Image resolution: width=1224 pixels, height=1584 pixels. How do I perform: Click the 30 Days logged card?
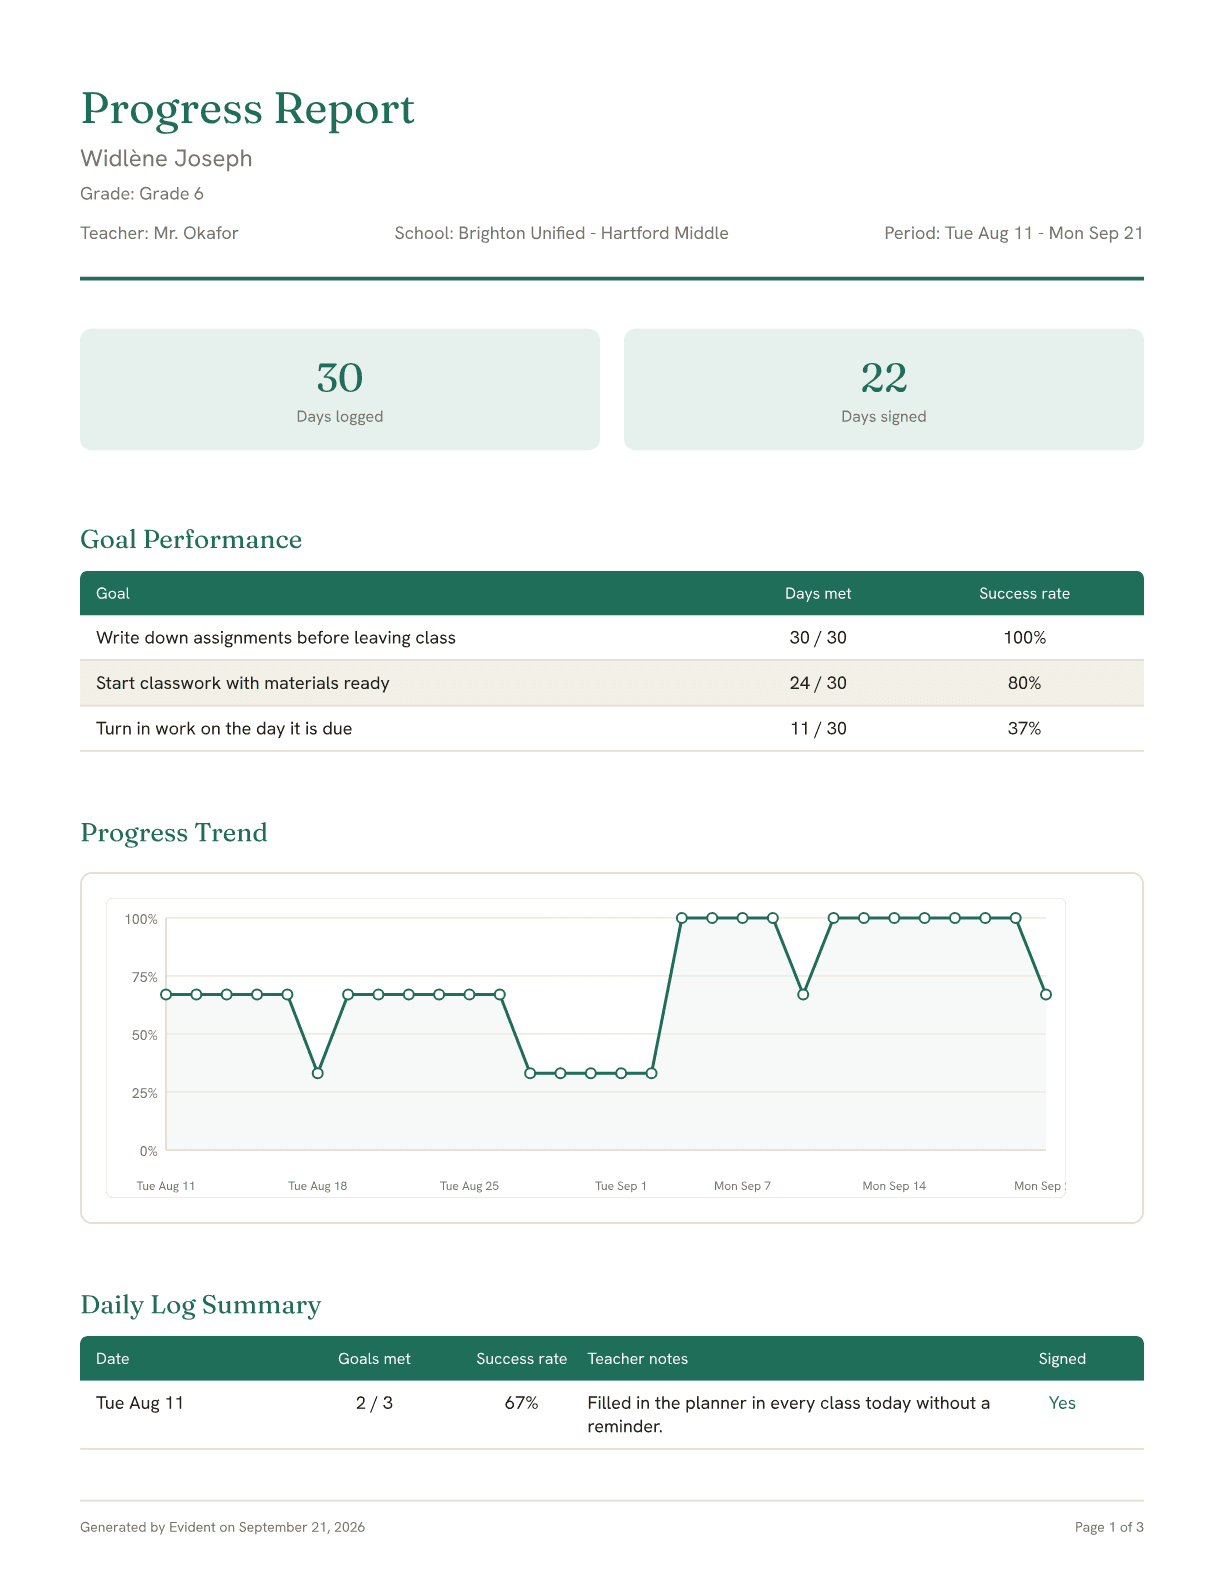[x=340, y=389]
